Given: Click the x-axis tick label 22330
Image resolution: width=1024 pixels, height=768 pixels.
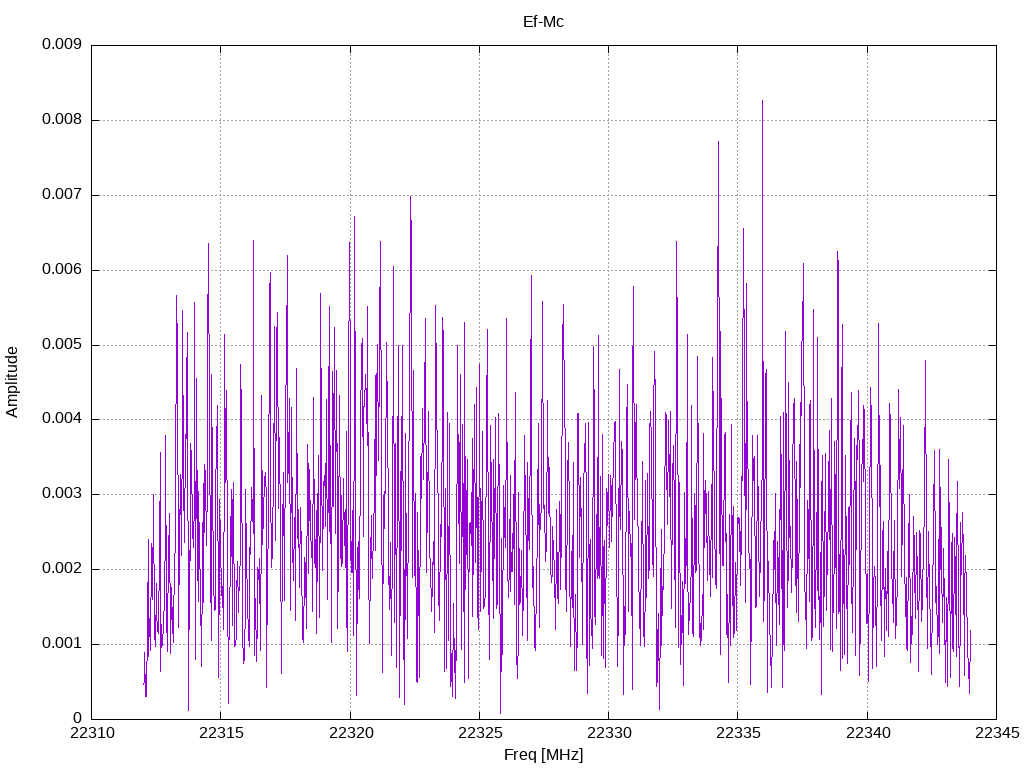Looking at the screenshot, I should point(609,733).
